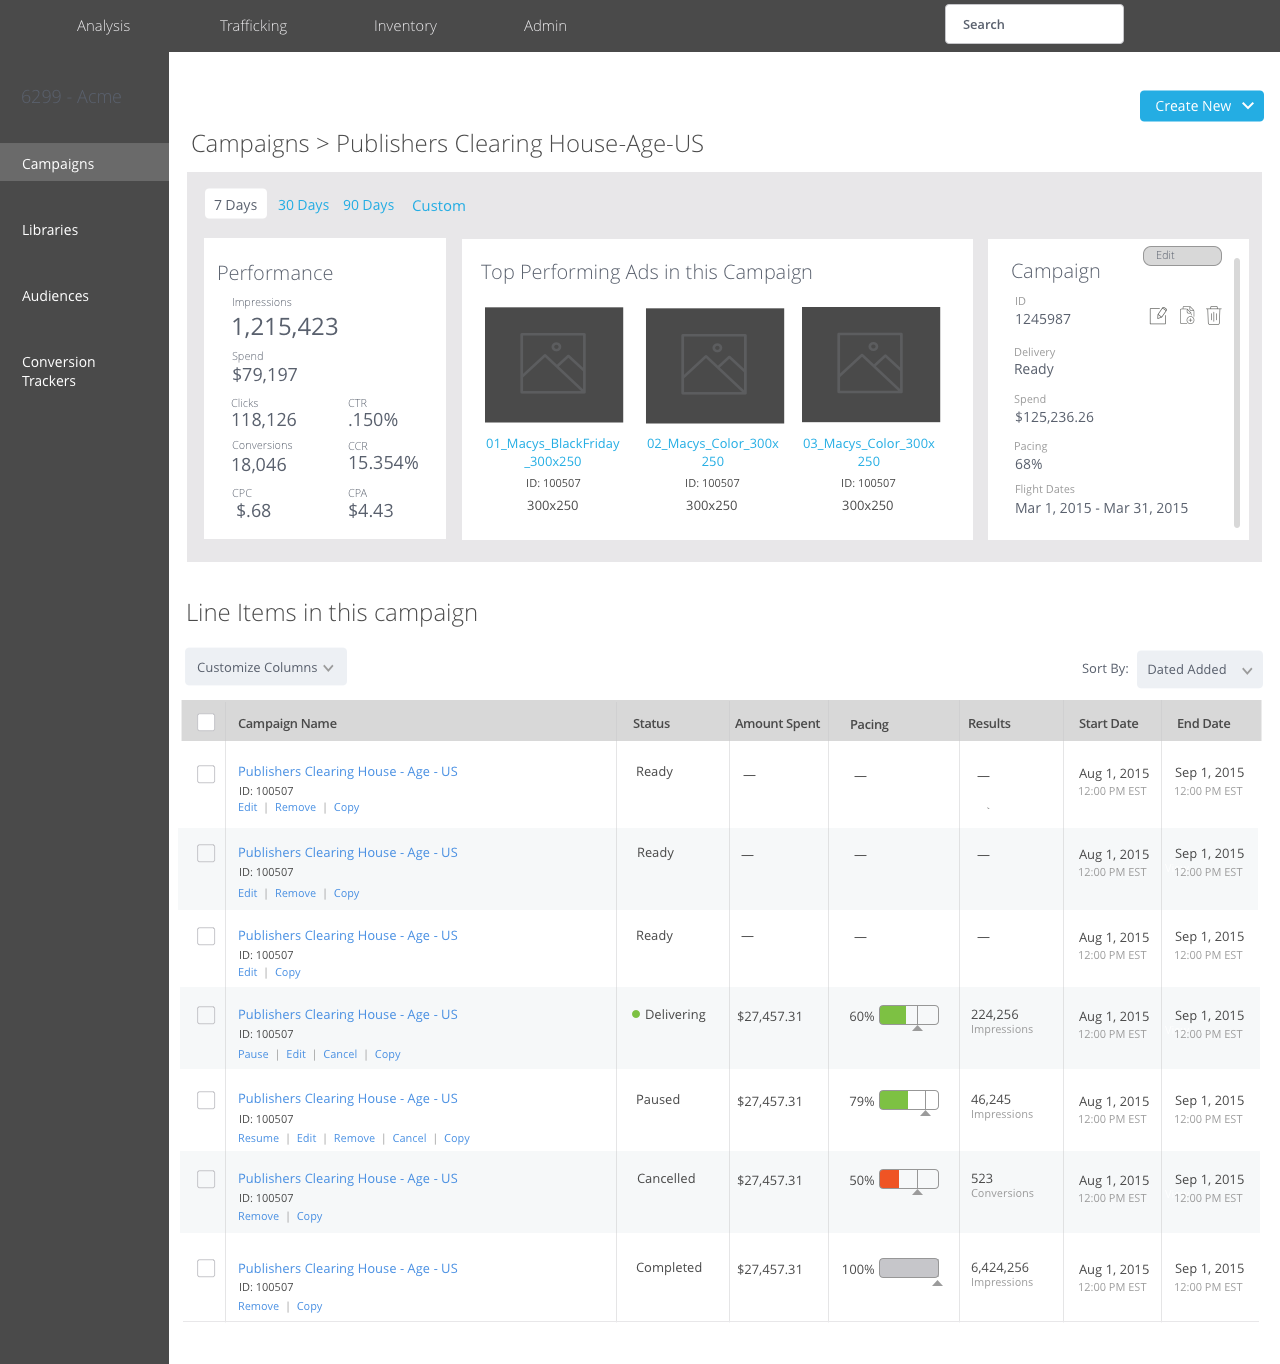The image size is (1280, 1364).
Task: Click the 100% completed pacing bar
Action: (x=909, y=1268)
